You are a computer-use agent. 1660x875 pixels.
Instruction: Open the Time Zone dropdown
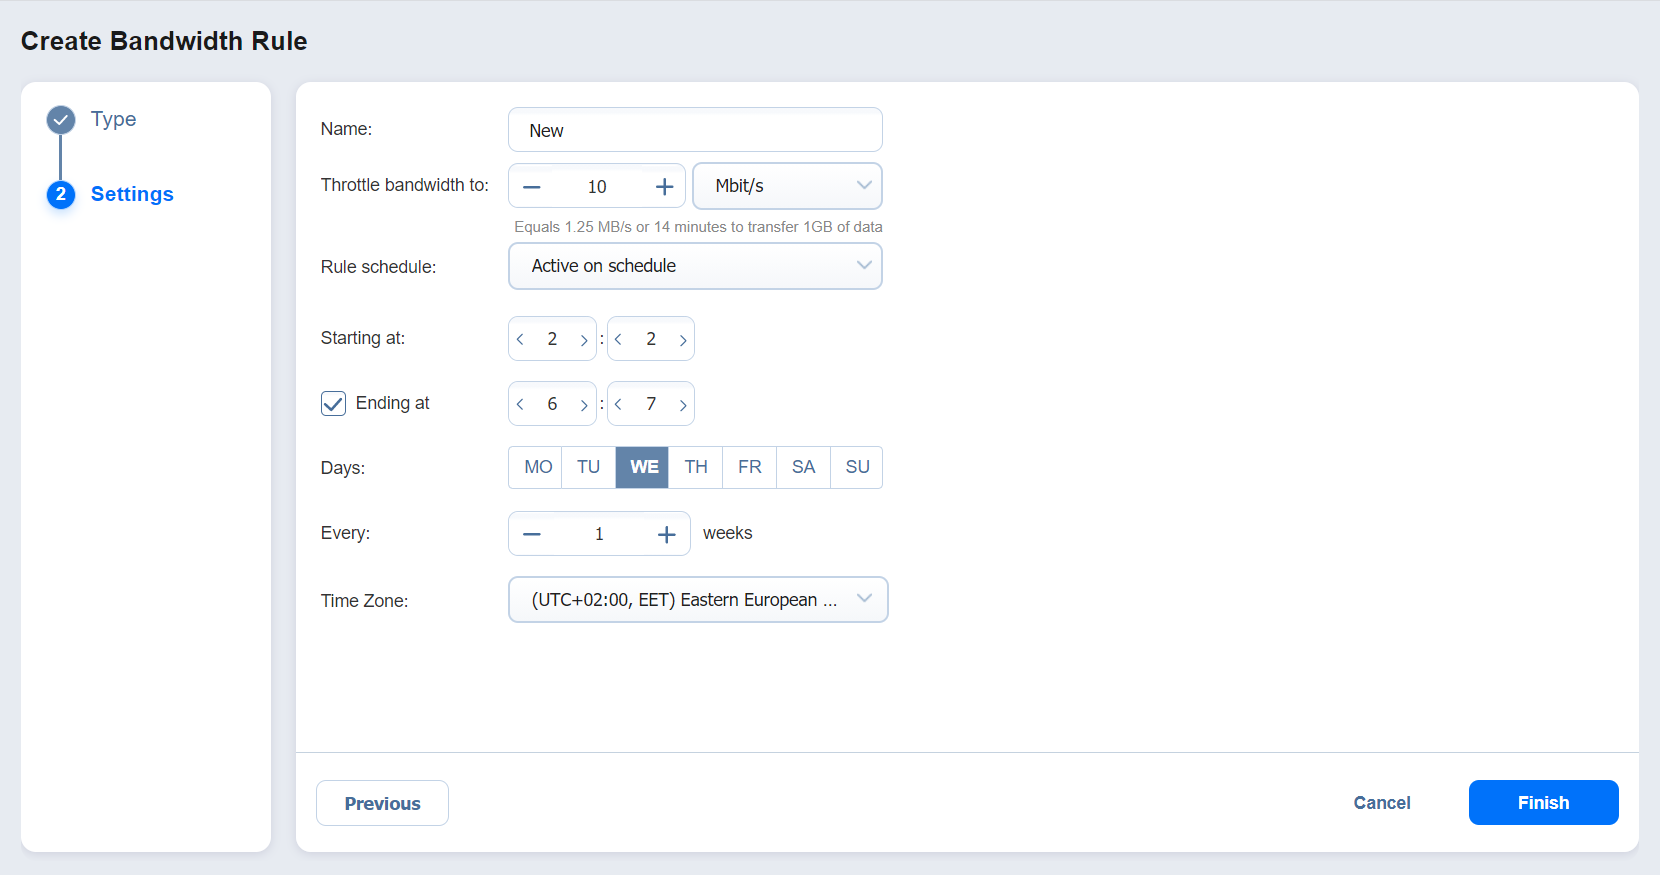coord(698,600)
